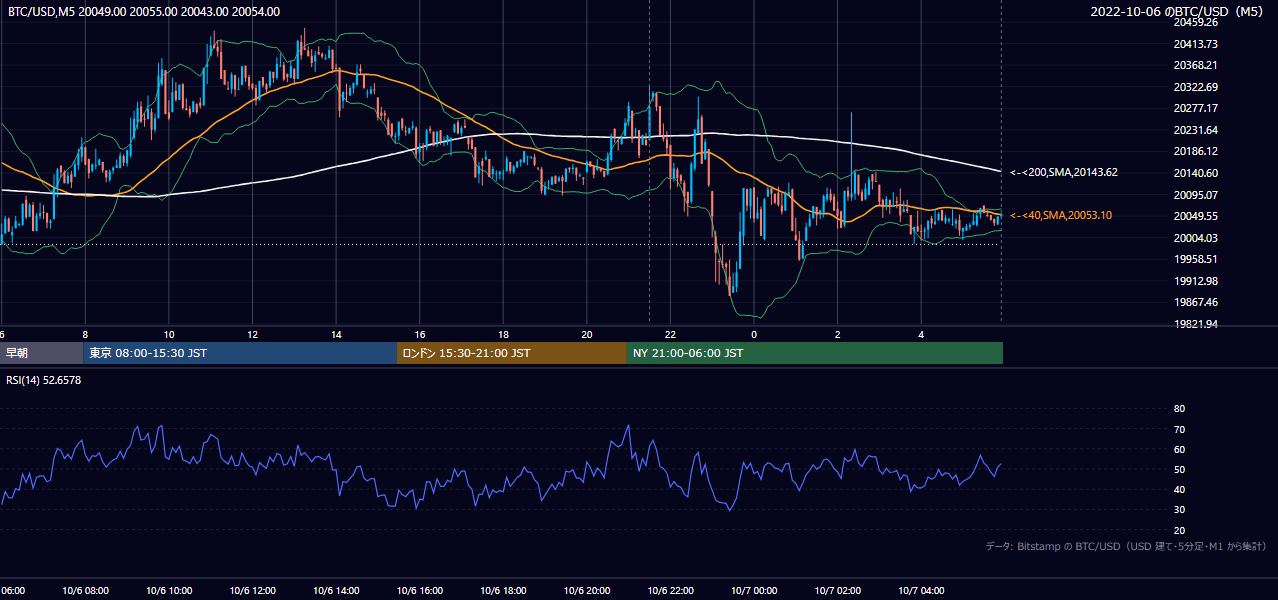Click the 10/6 10:00 time label
Viewport: 1278px width, 600px height.
169,591
